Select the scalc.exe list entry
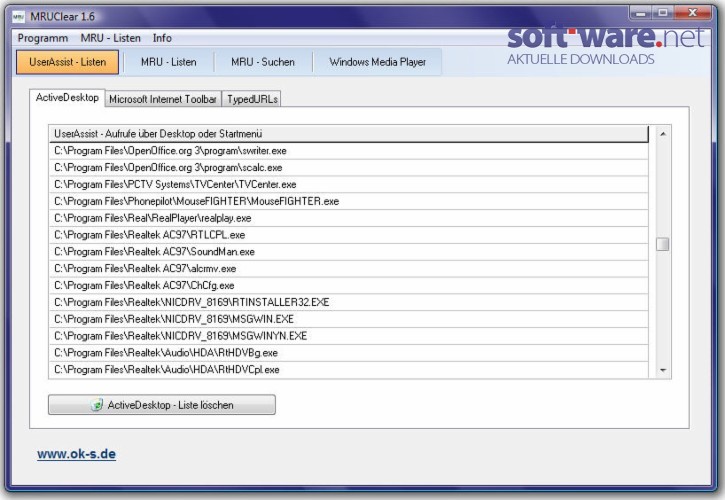The width and height of the screenshot is (725, 500). 349,167
